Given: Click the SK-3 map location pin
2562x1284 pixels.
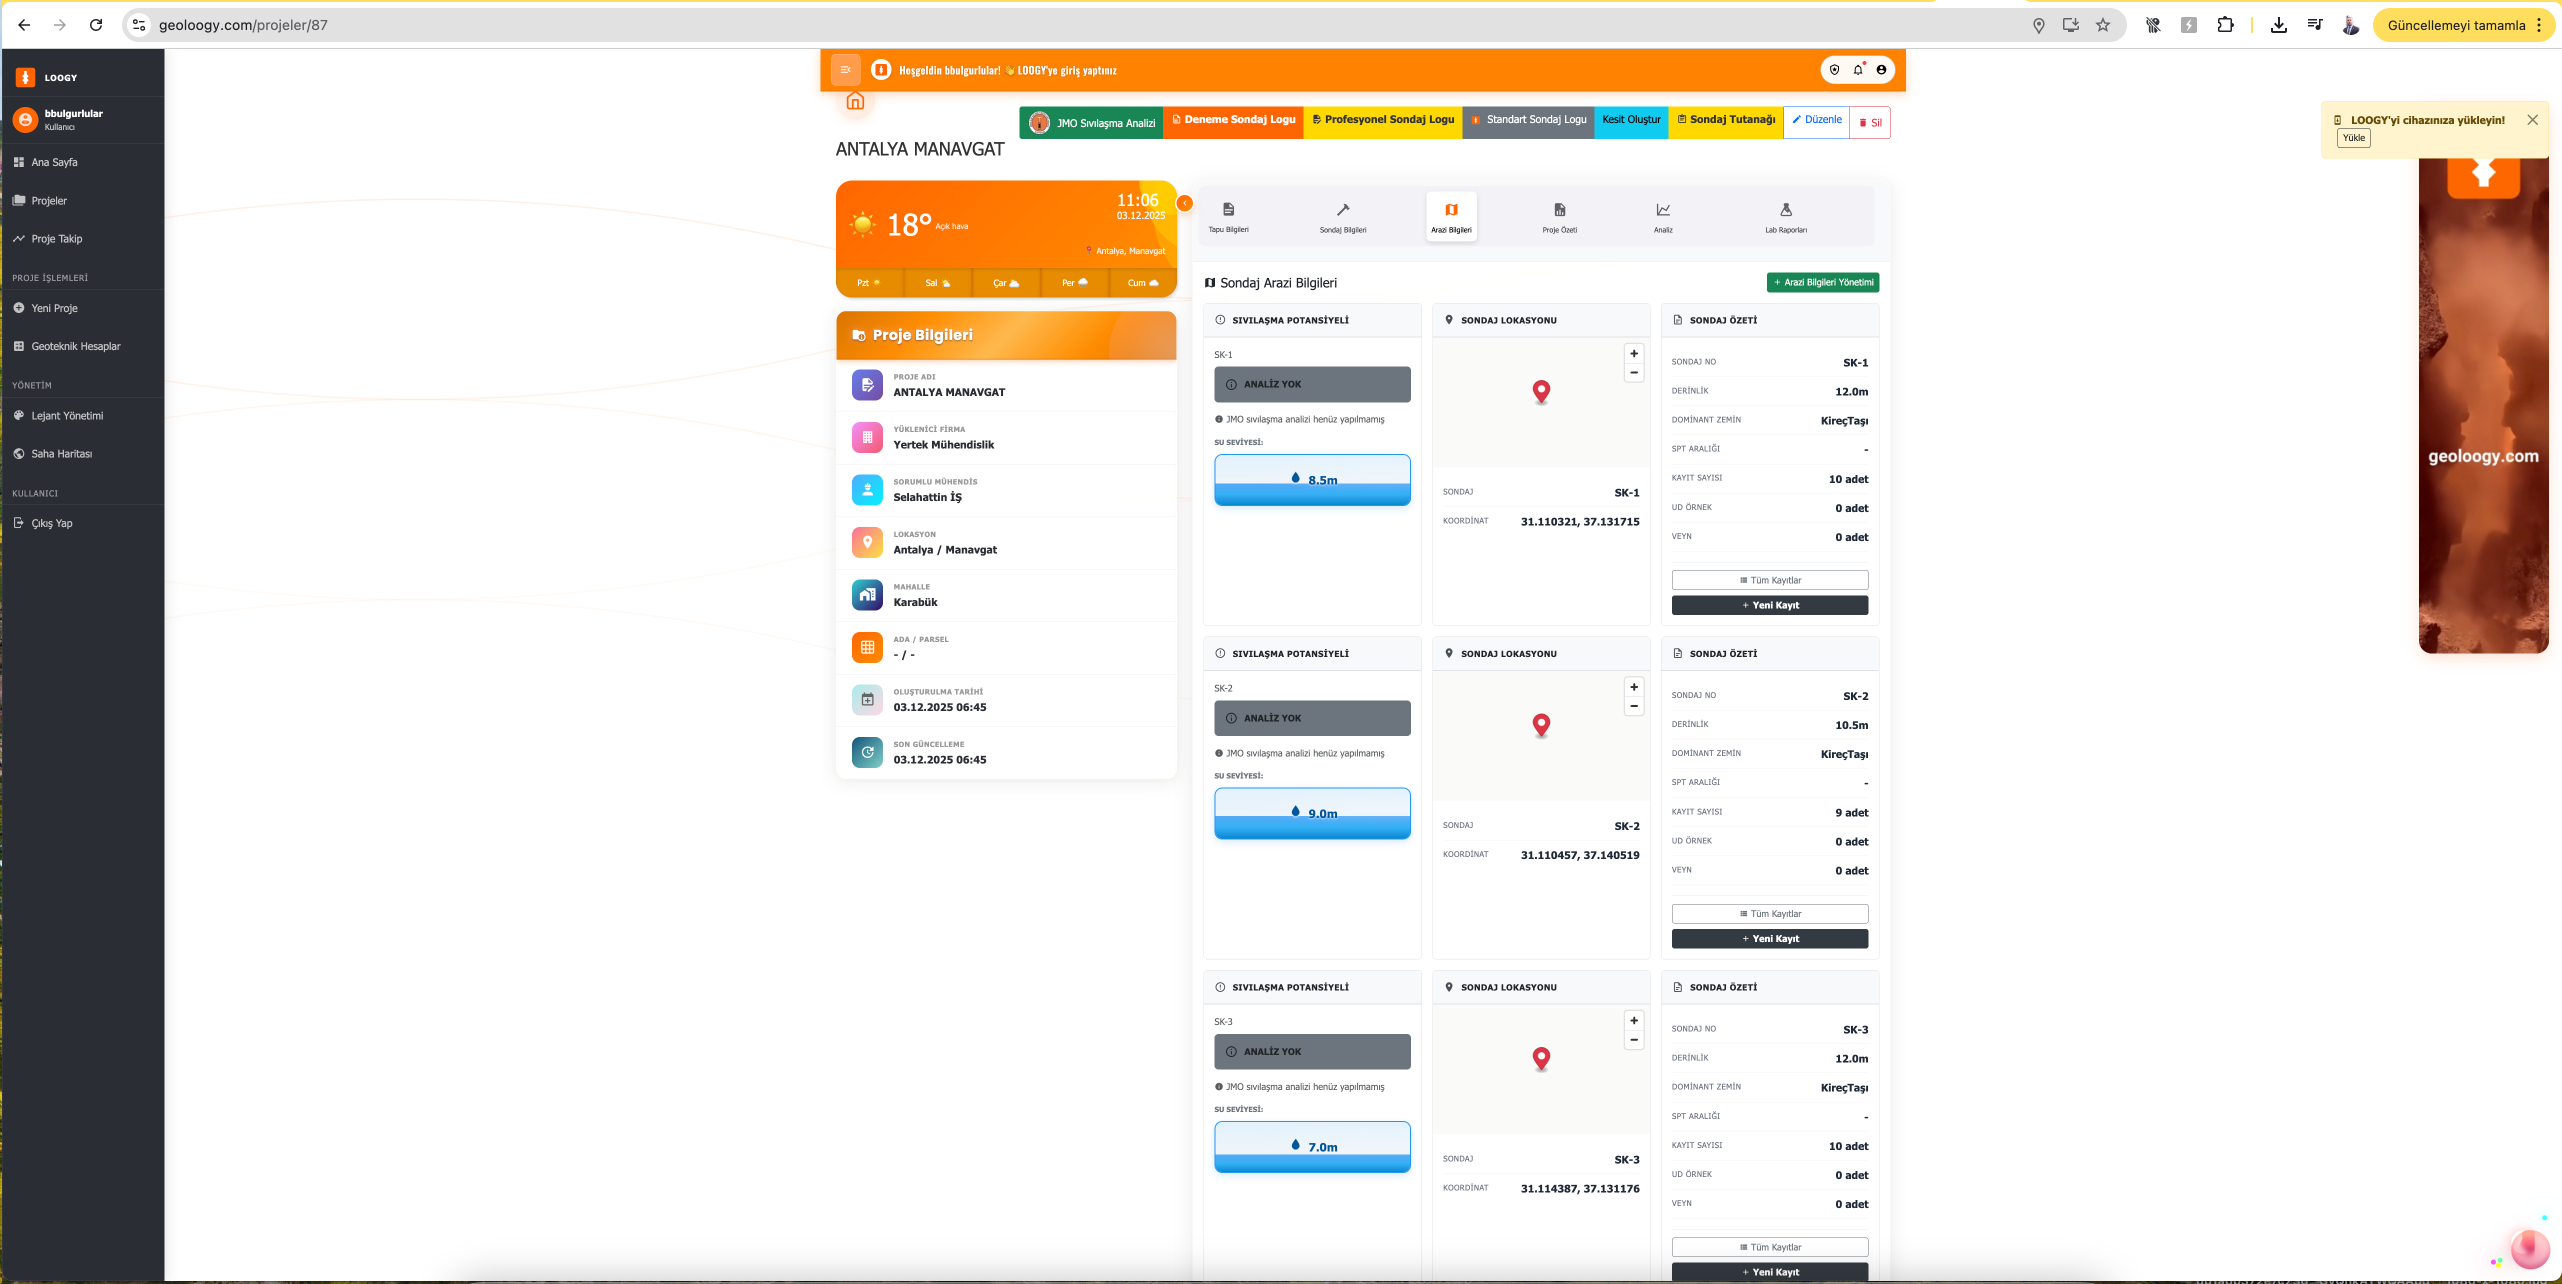Looking at the screenshot, I should point(1541,1057).
